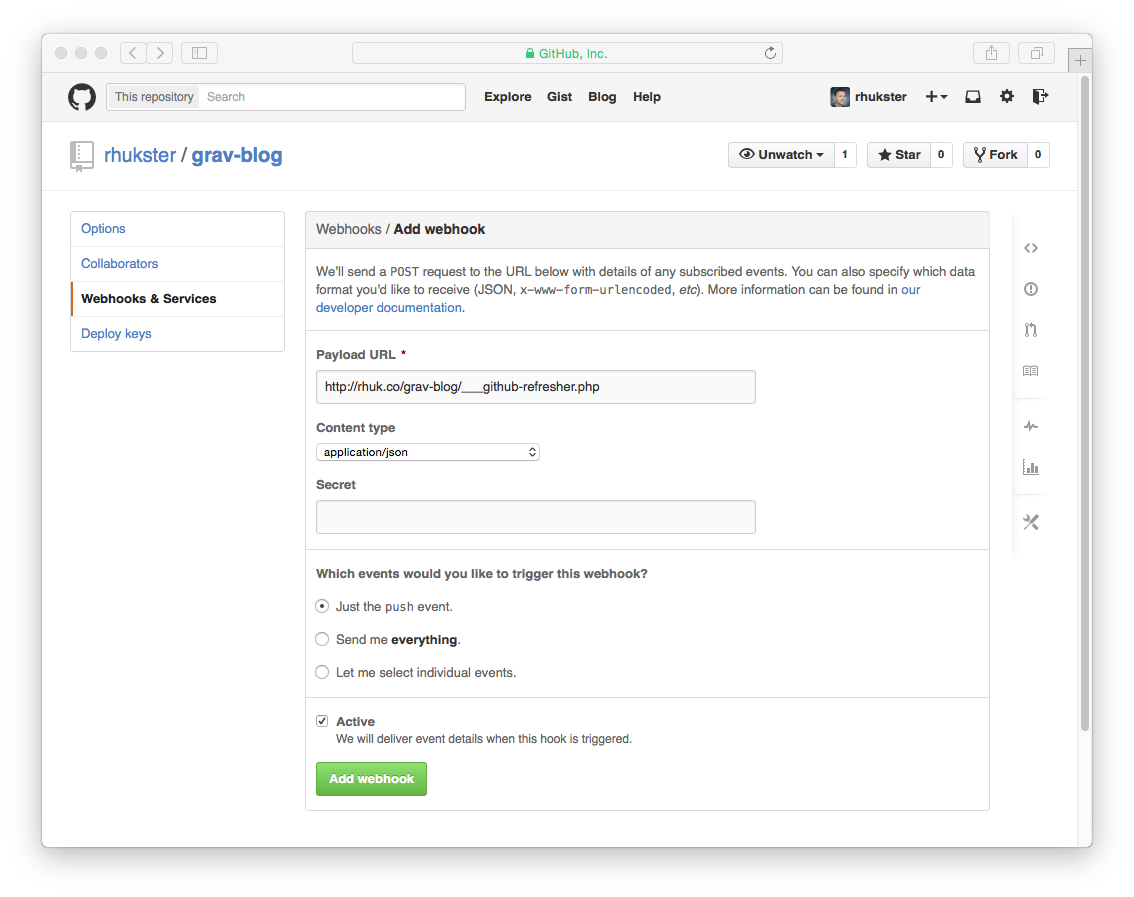Click the Add webhook button

coord(372,779)
